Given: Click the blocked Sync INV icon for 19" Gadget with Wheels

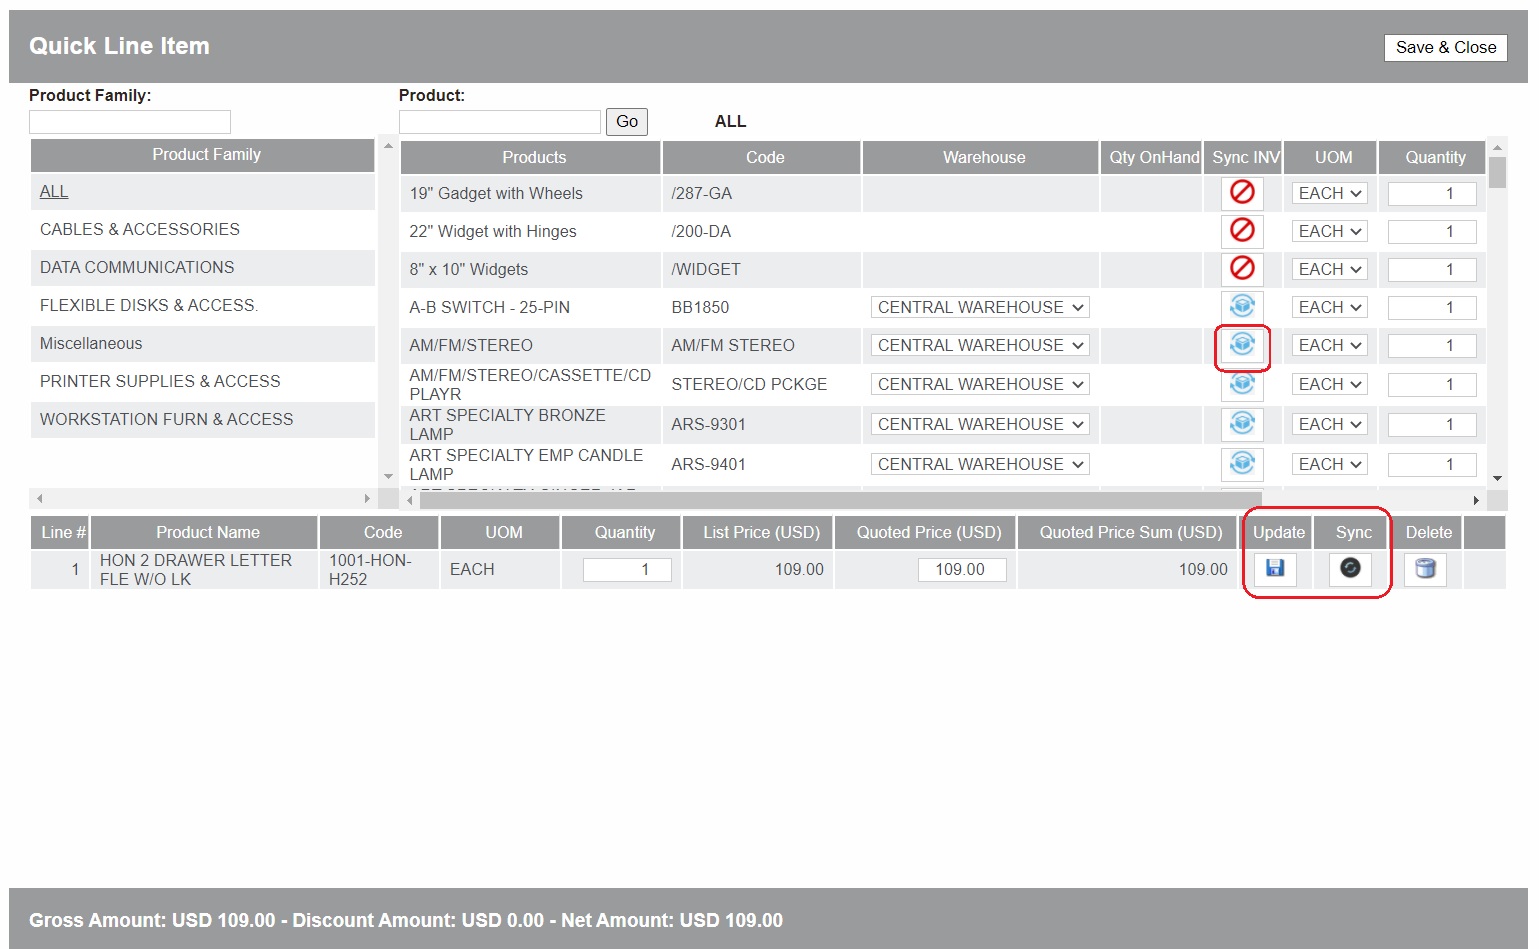Looking at the screenshot, I should pos(1242,193).
